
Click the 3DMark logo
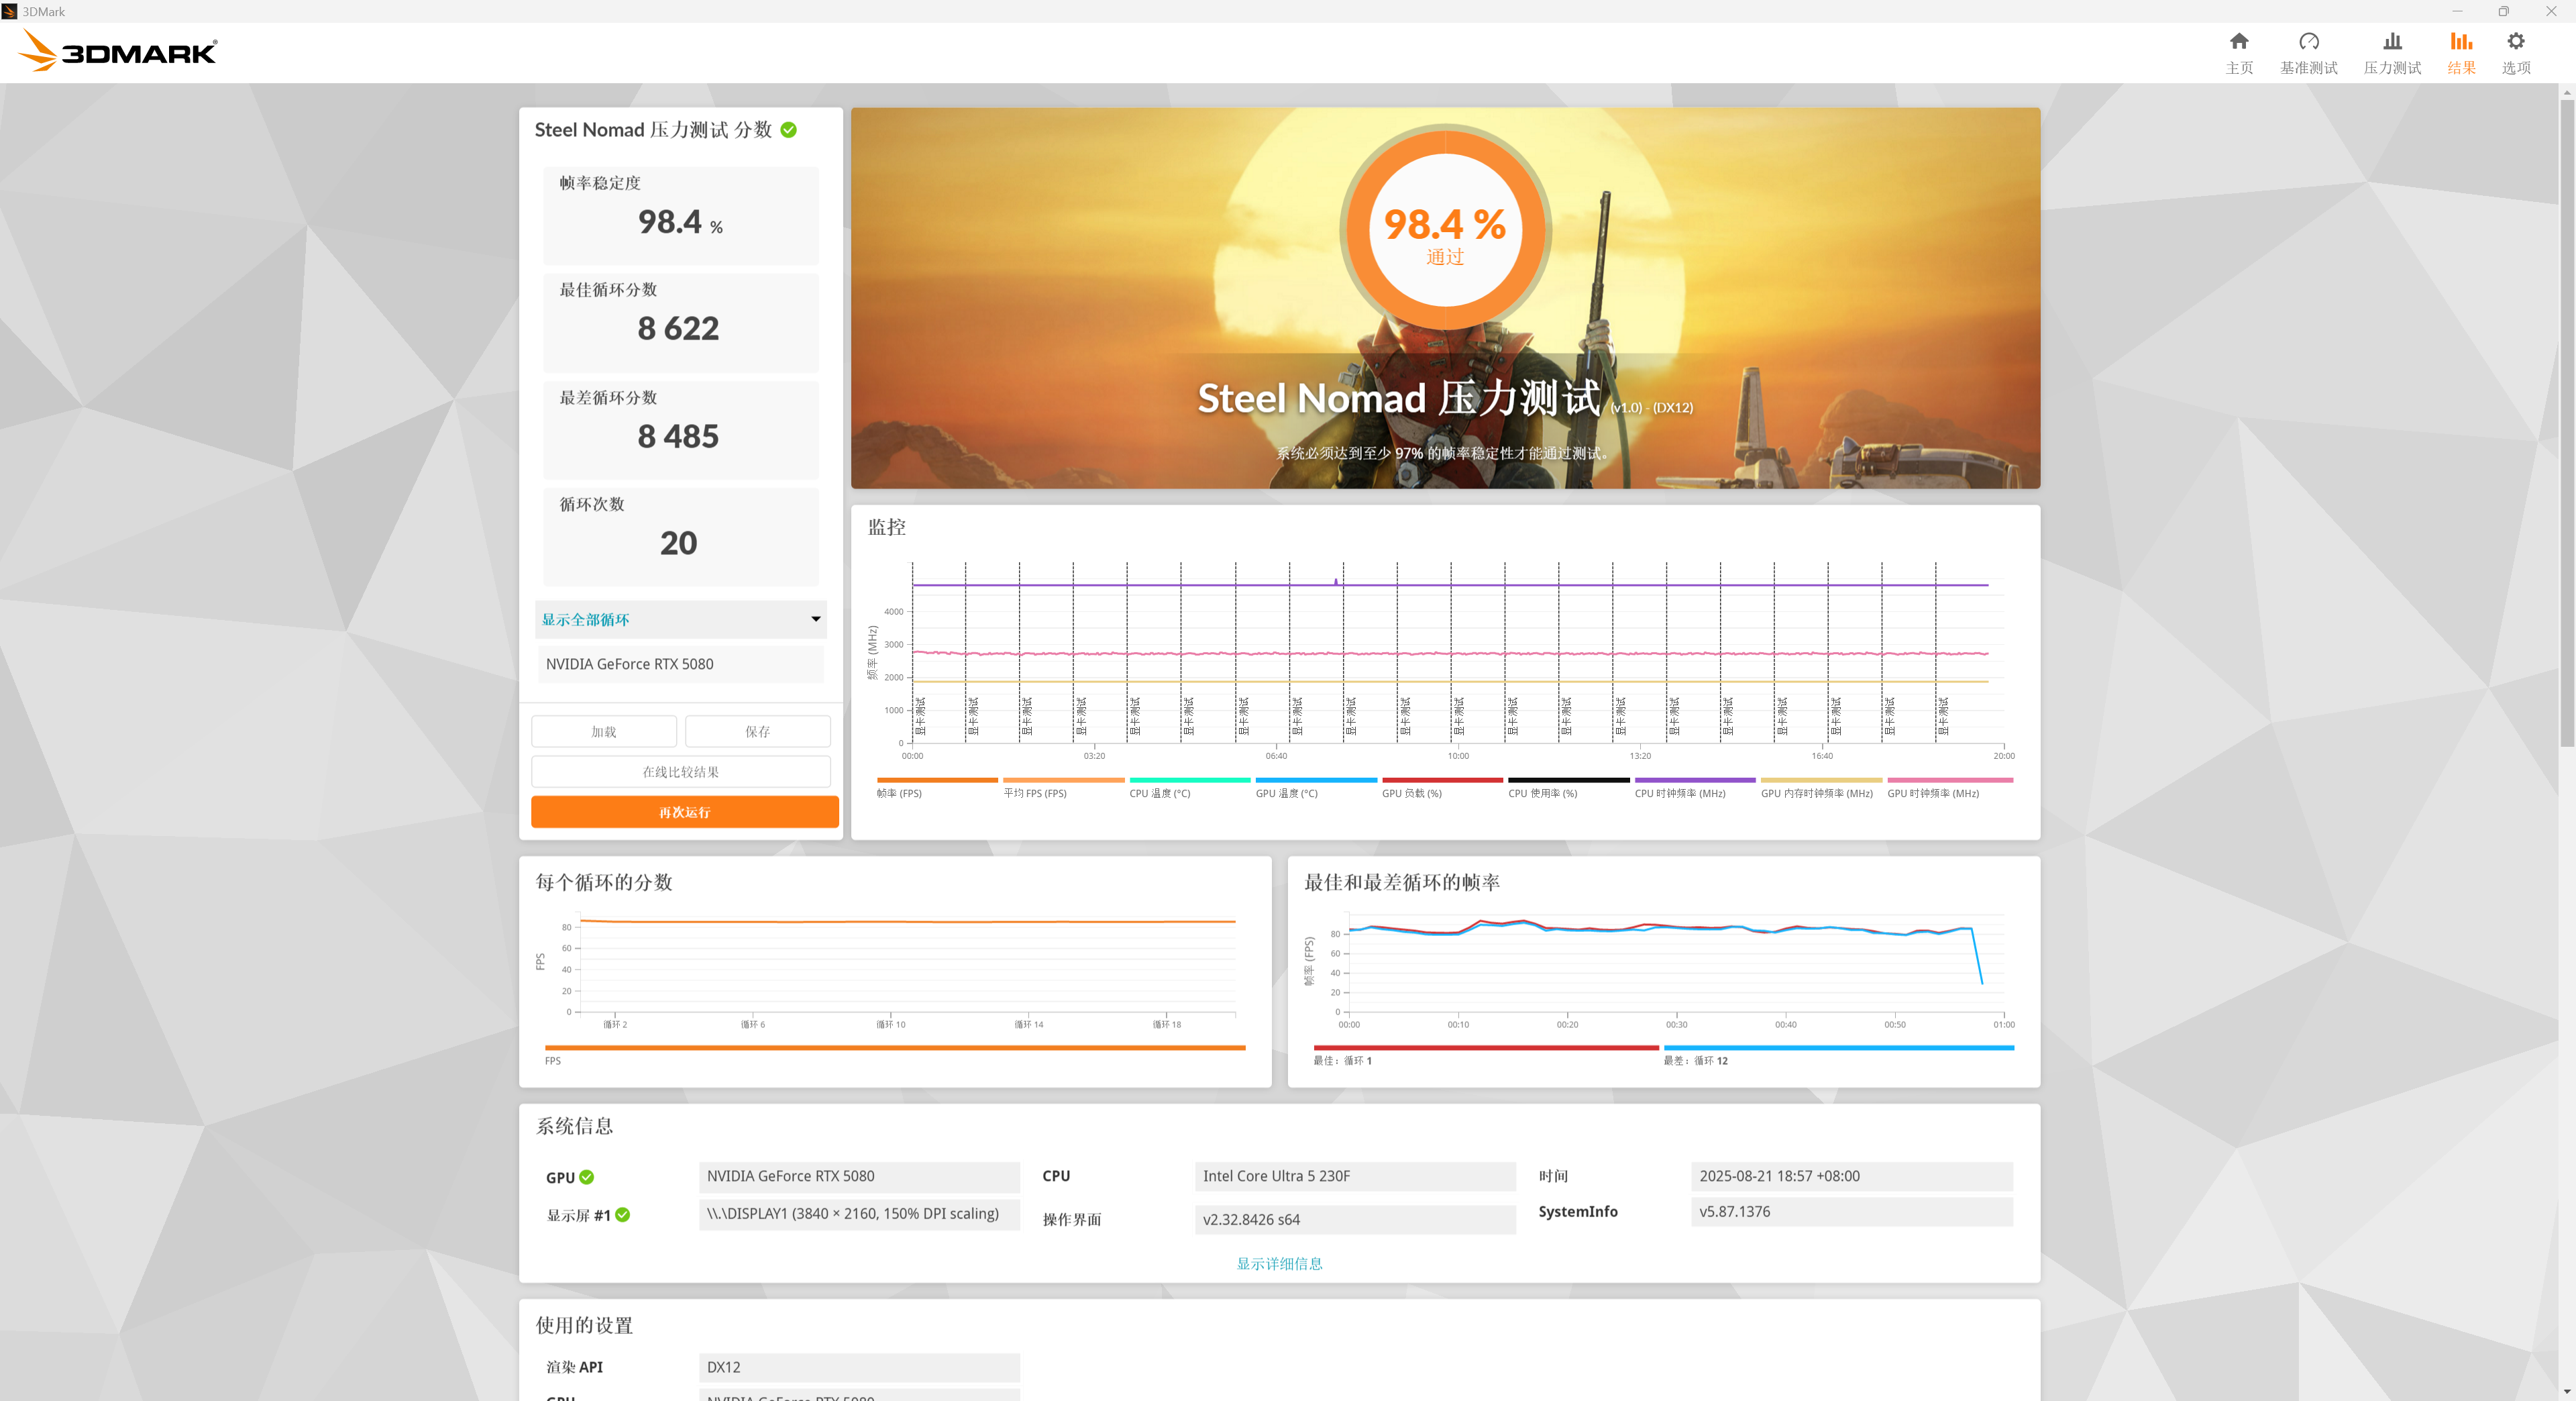point(118,50)
